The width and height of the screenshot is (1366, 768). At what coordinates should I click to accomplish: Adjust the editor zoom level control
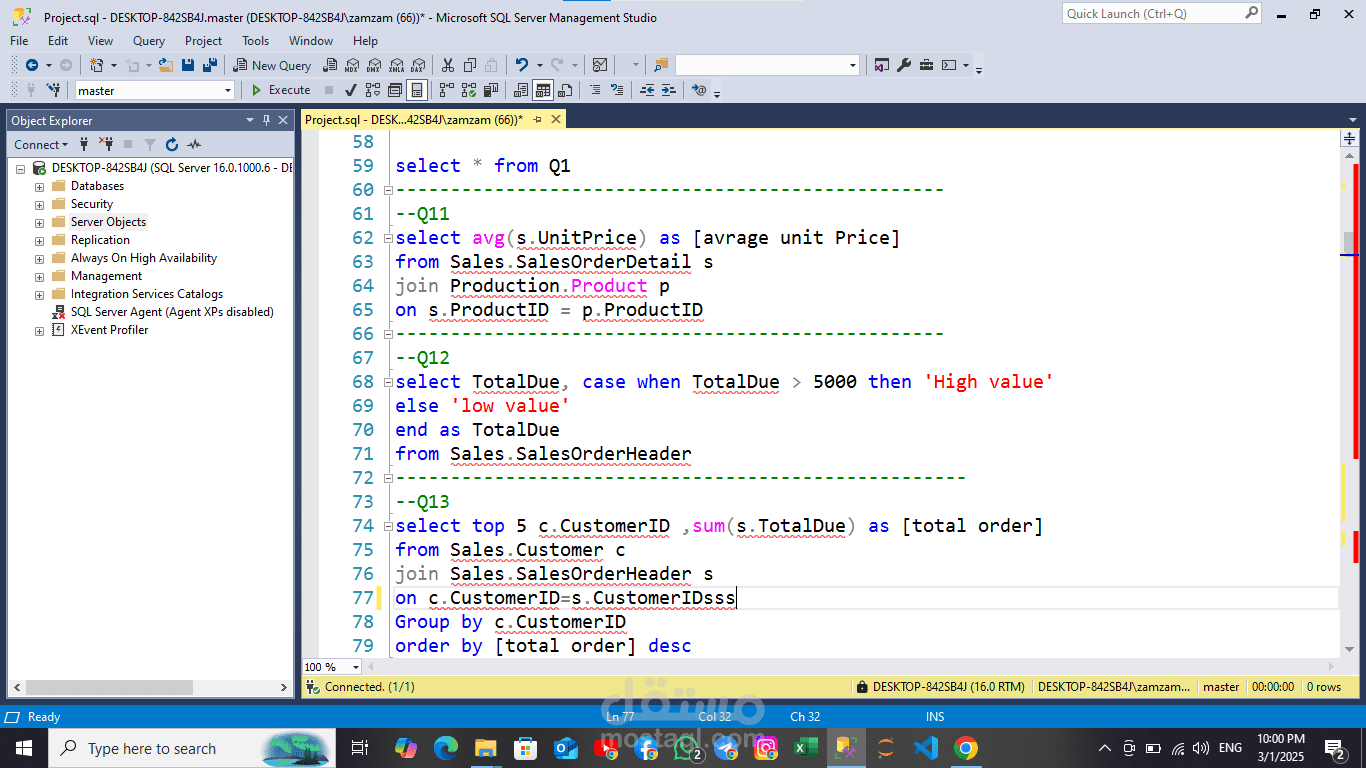[x=330, y=666]
